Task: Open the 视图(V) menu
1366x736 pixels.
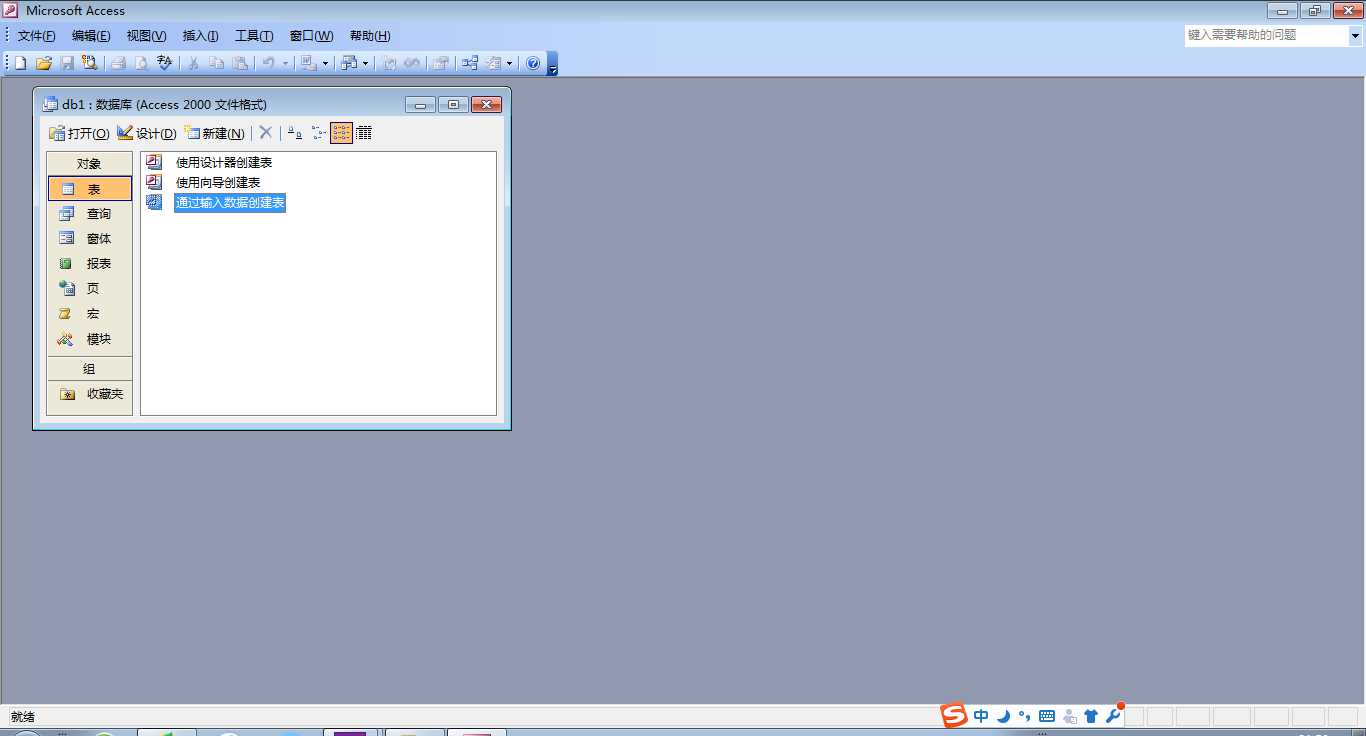Action: pos(146,35)
